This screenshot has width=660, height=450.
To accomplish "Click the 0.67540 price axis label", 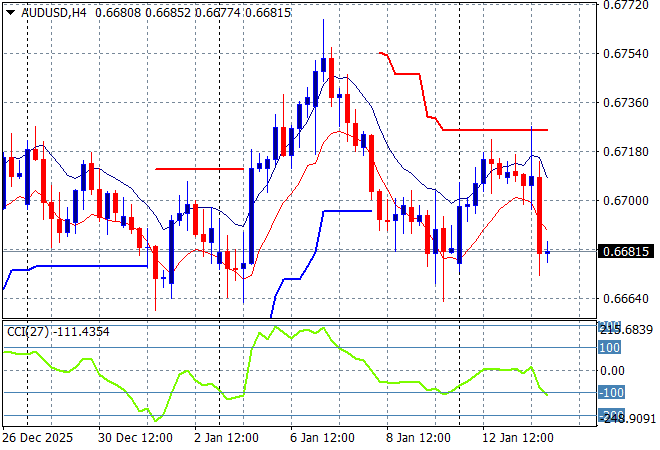I will [626, 53].
